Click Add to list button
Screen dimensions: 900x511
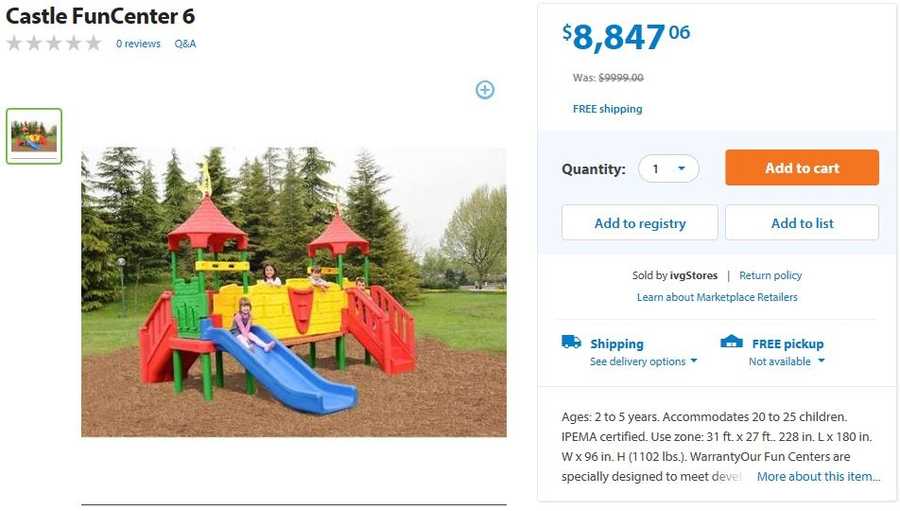[802, 223]
